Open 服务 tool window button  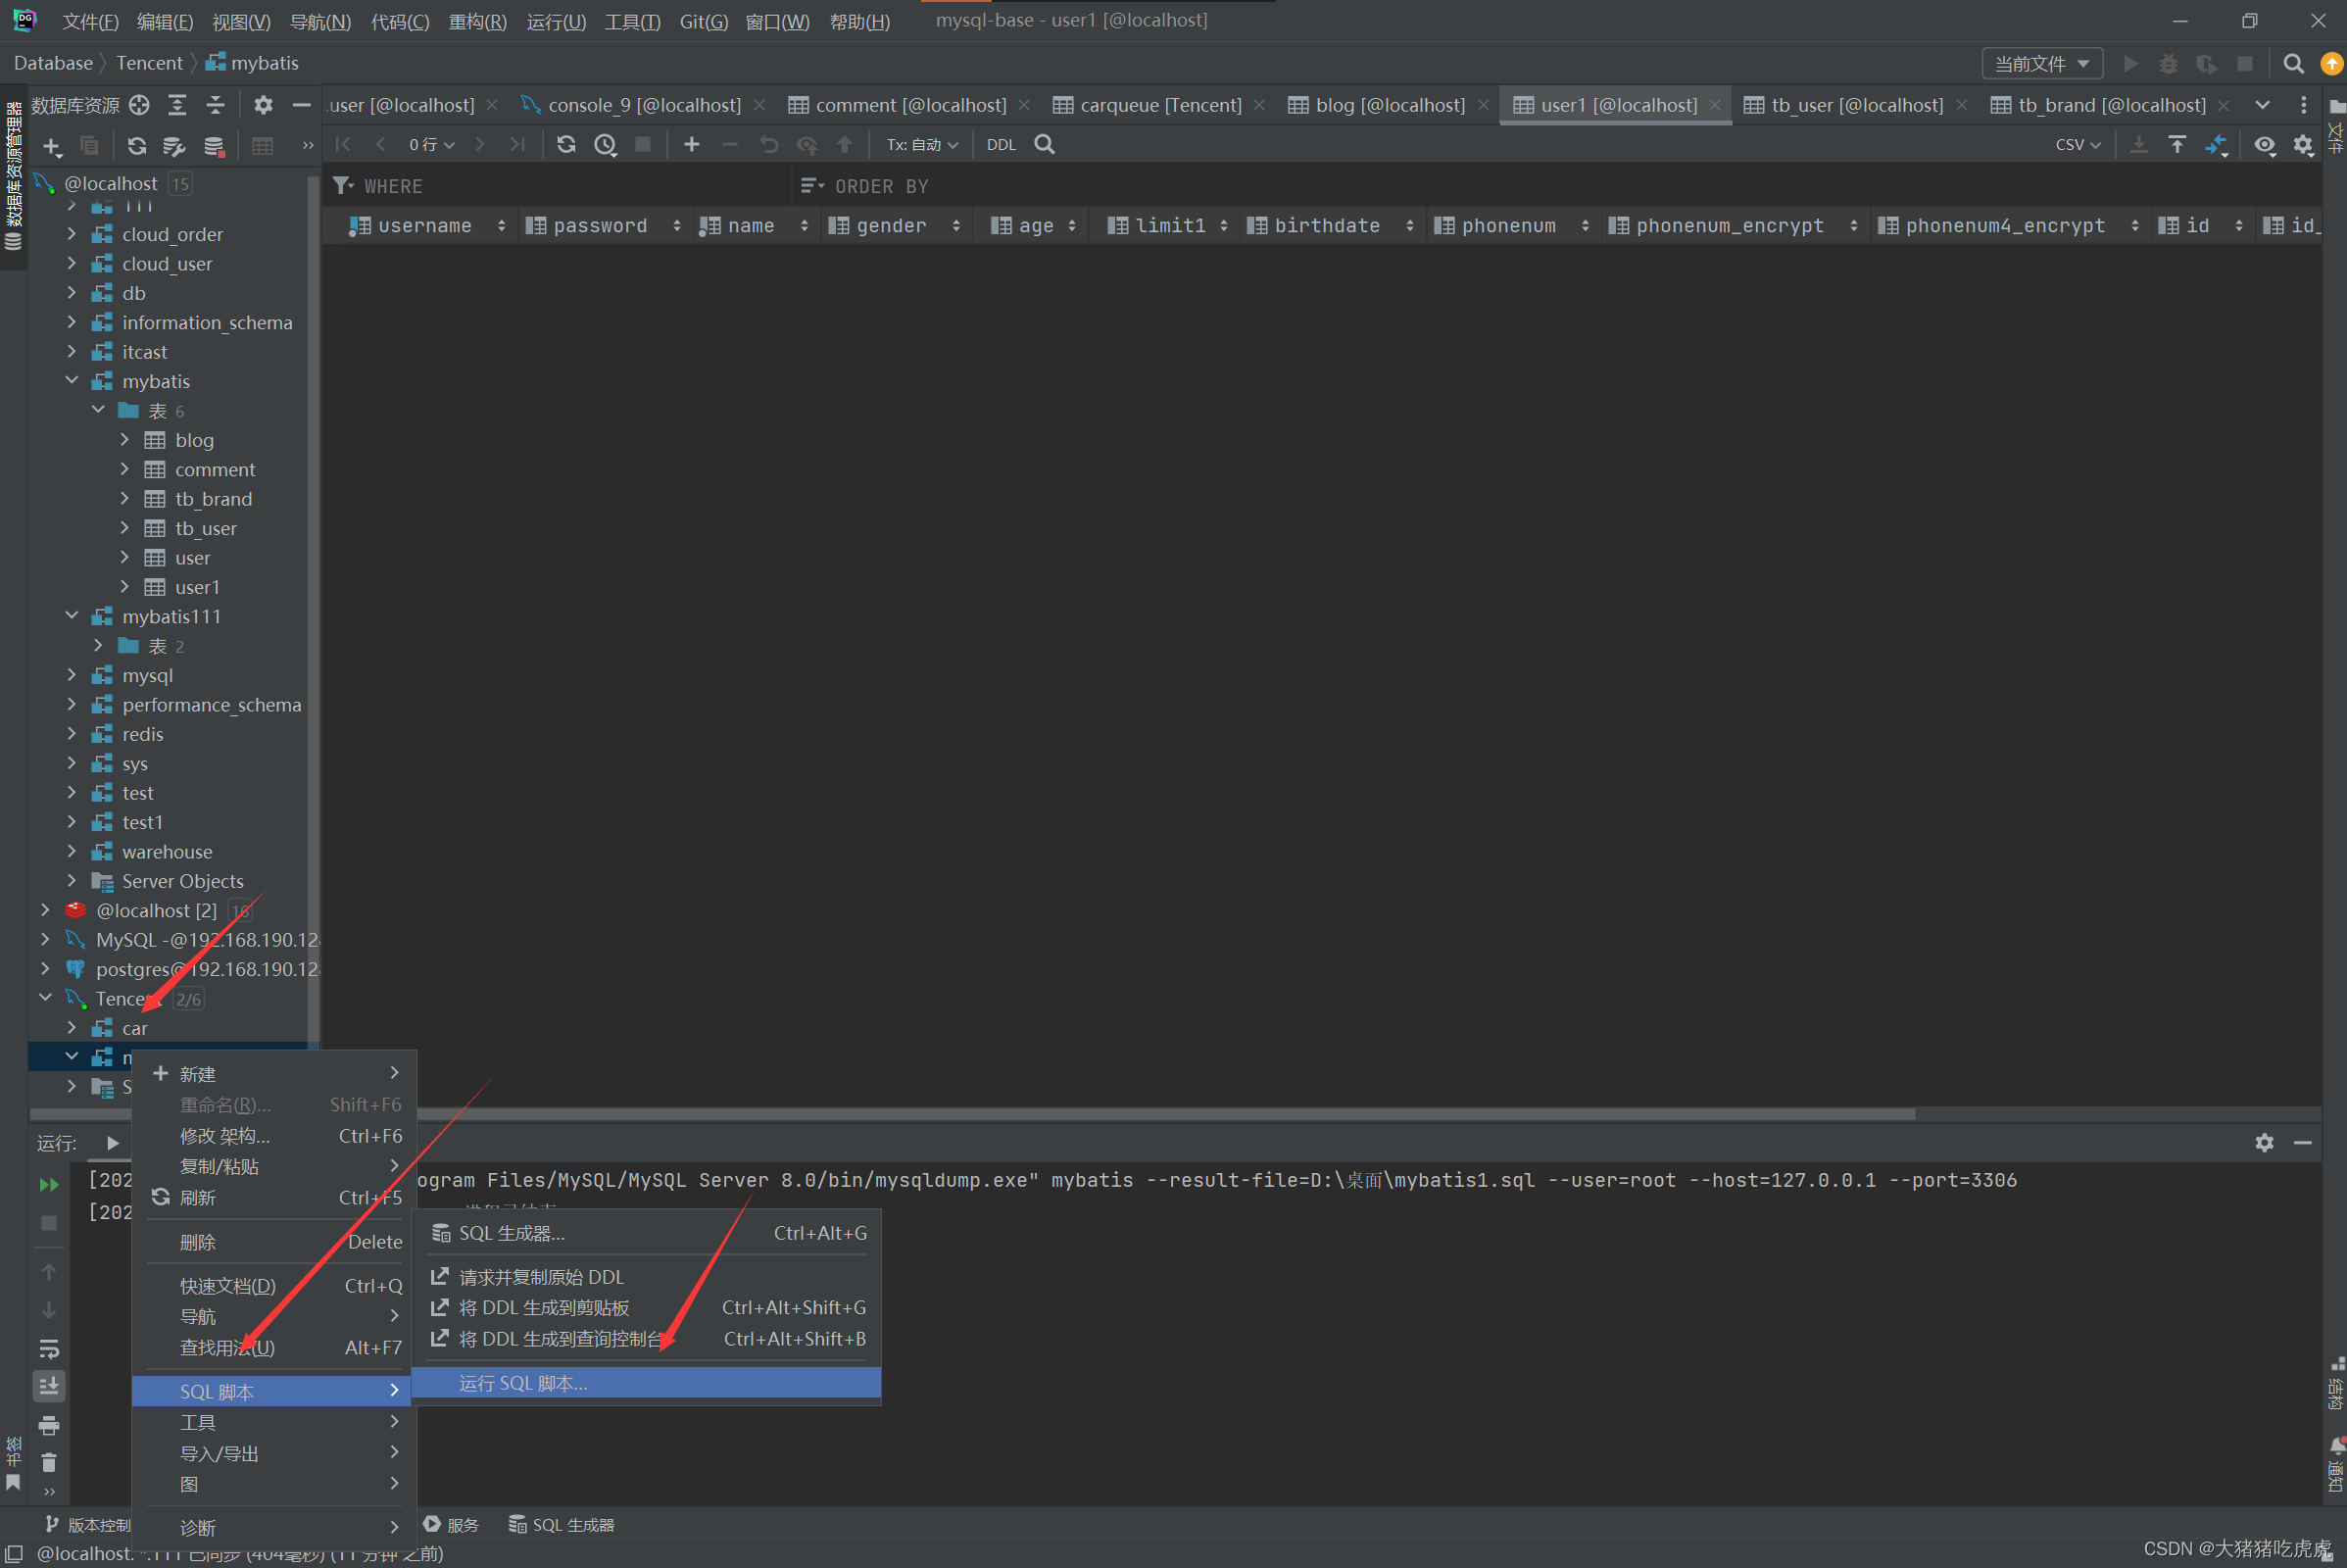[x=451, y=1525]
